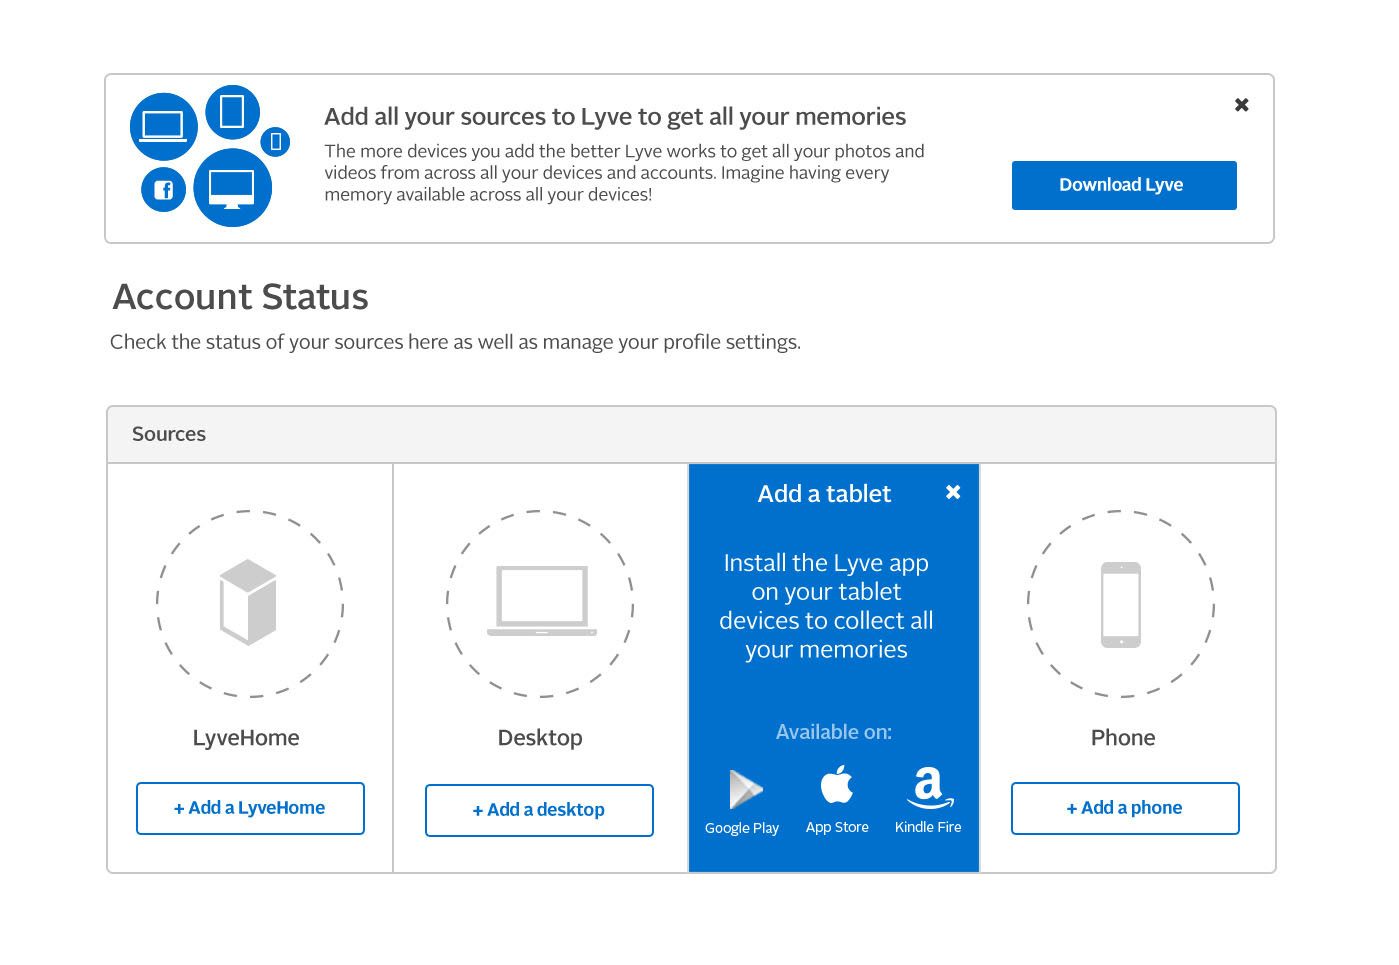Open the Amazon Kindle Fire icon
The width and height of the screenshot is (1399, 965).
coord(929,787)
